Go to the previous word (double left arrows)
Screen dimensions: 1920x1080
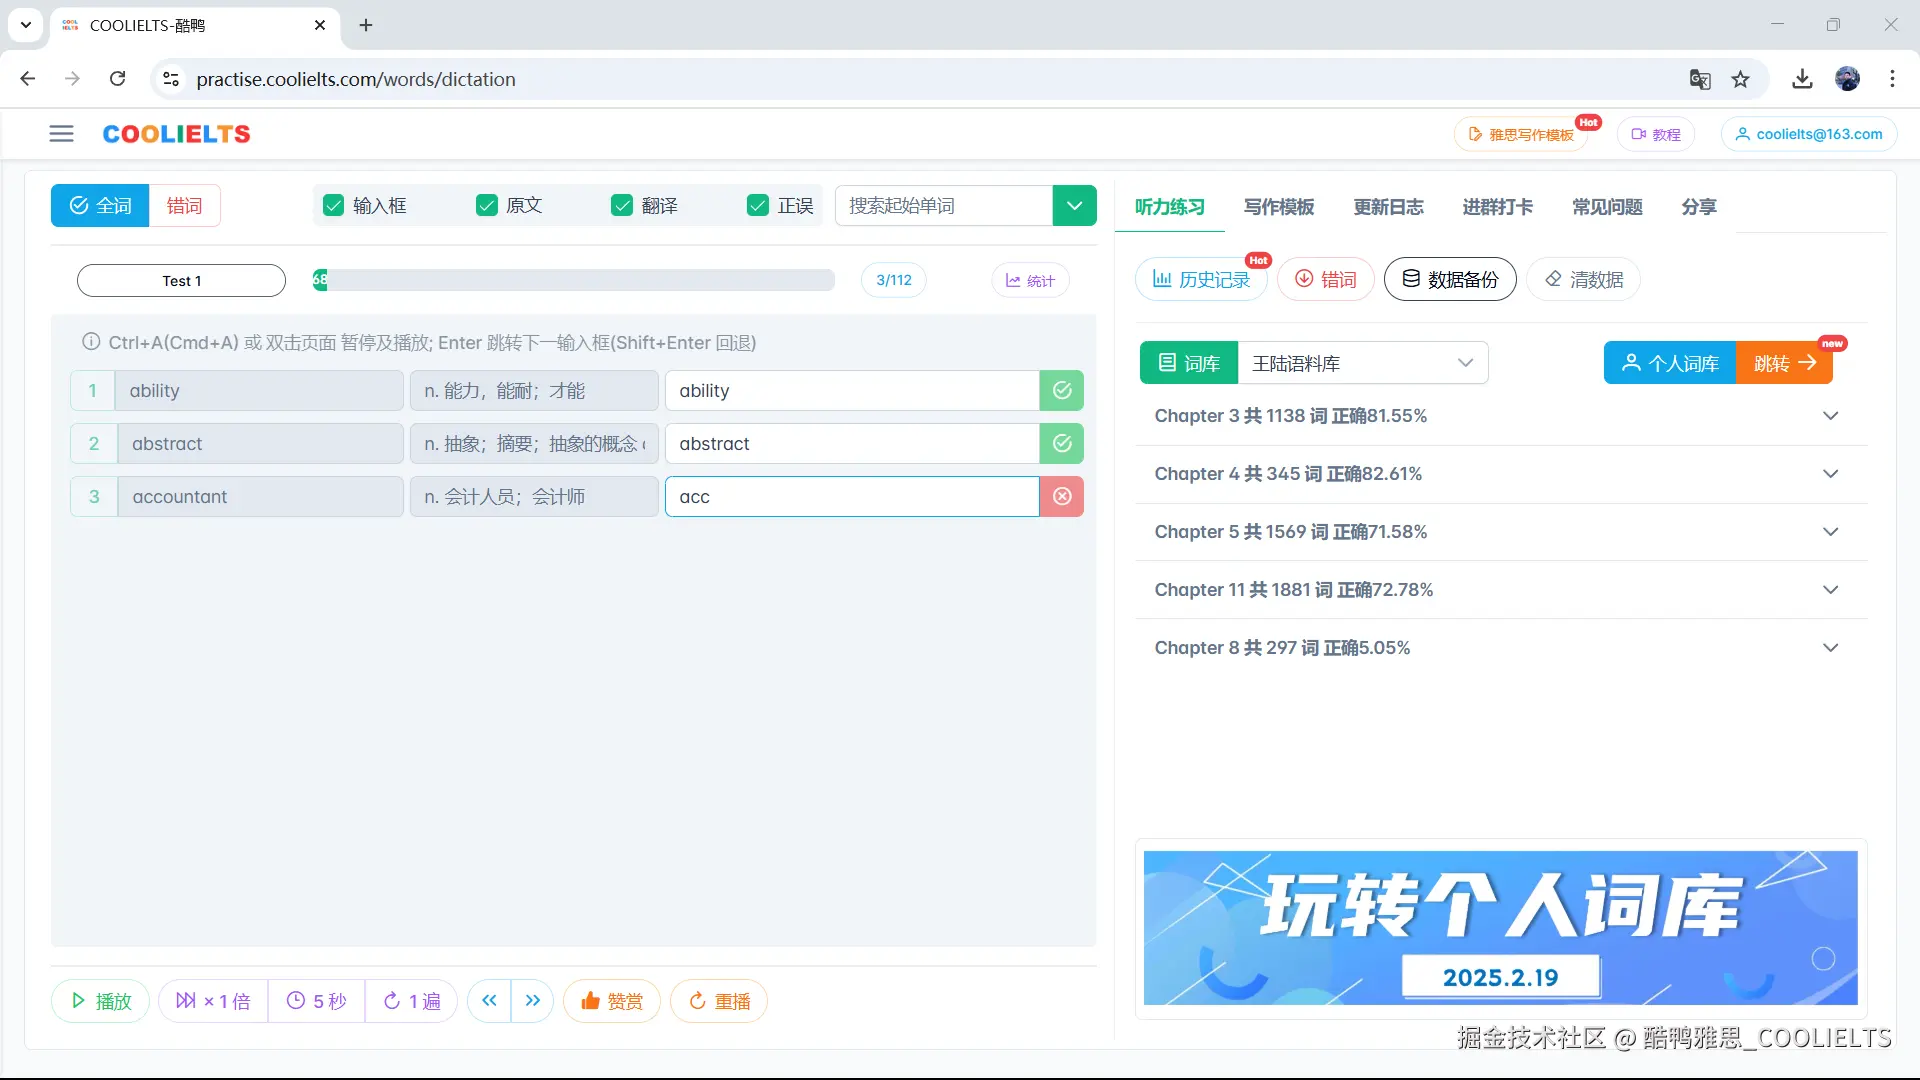(489, 1001)
